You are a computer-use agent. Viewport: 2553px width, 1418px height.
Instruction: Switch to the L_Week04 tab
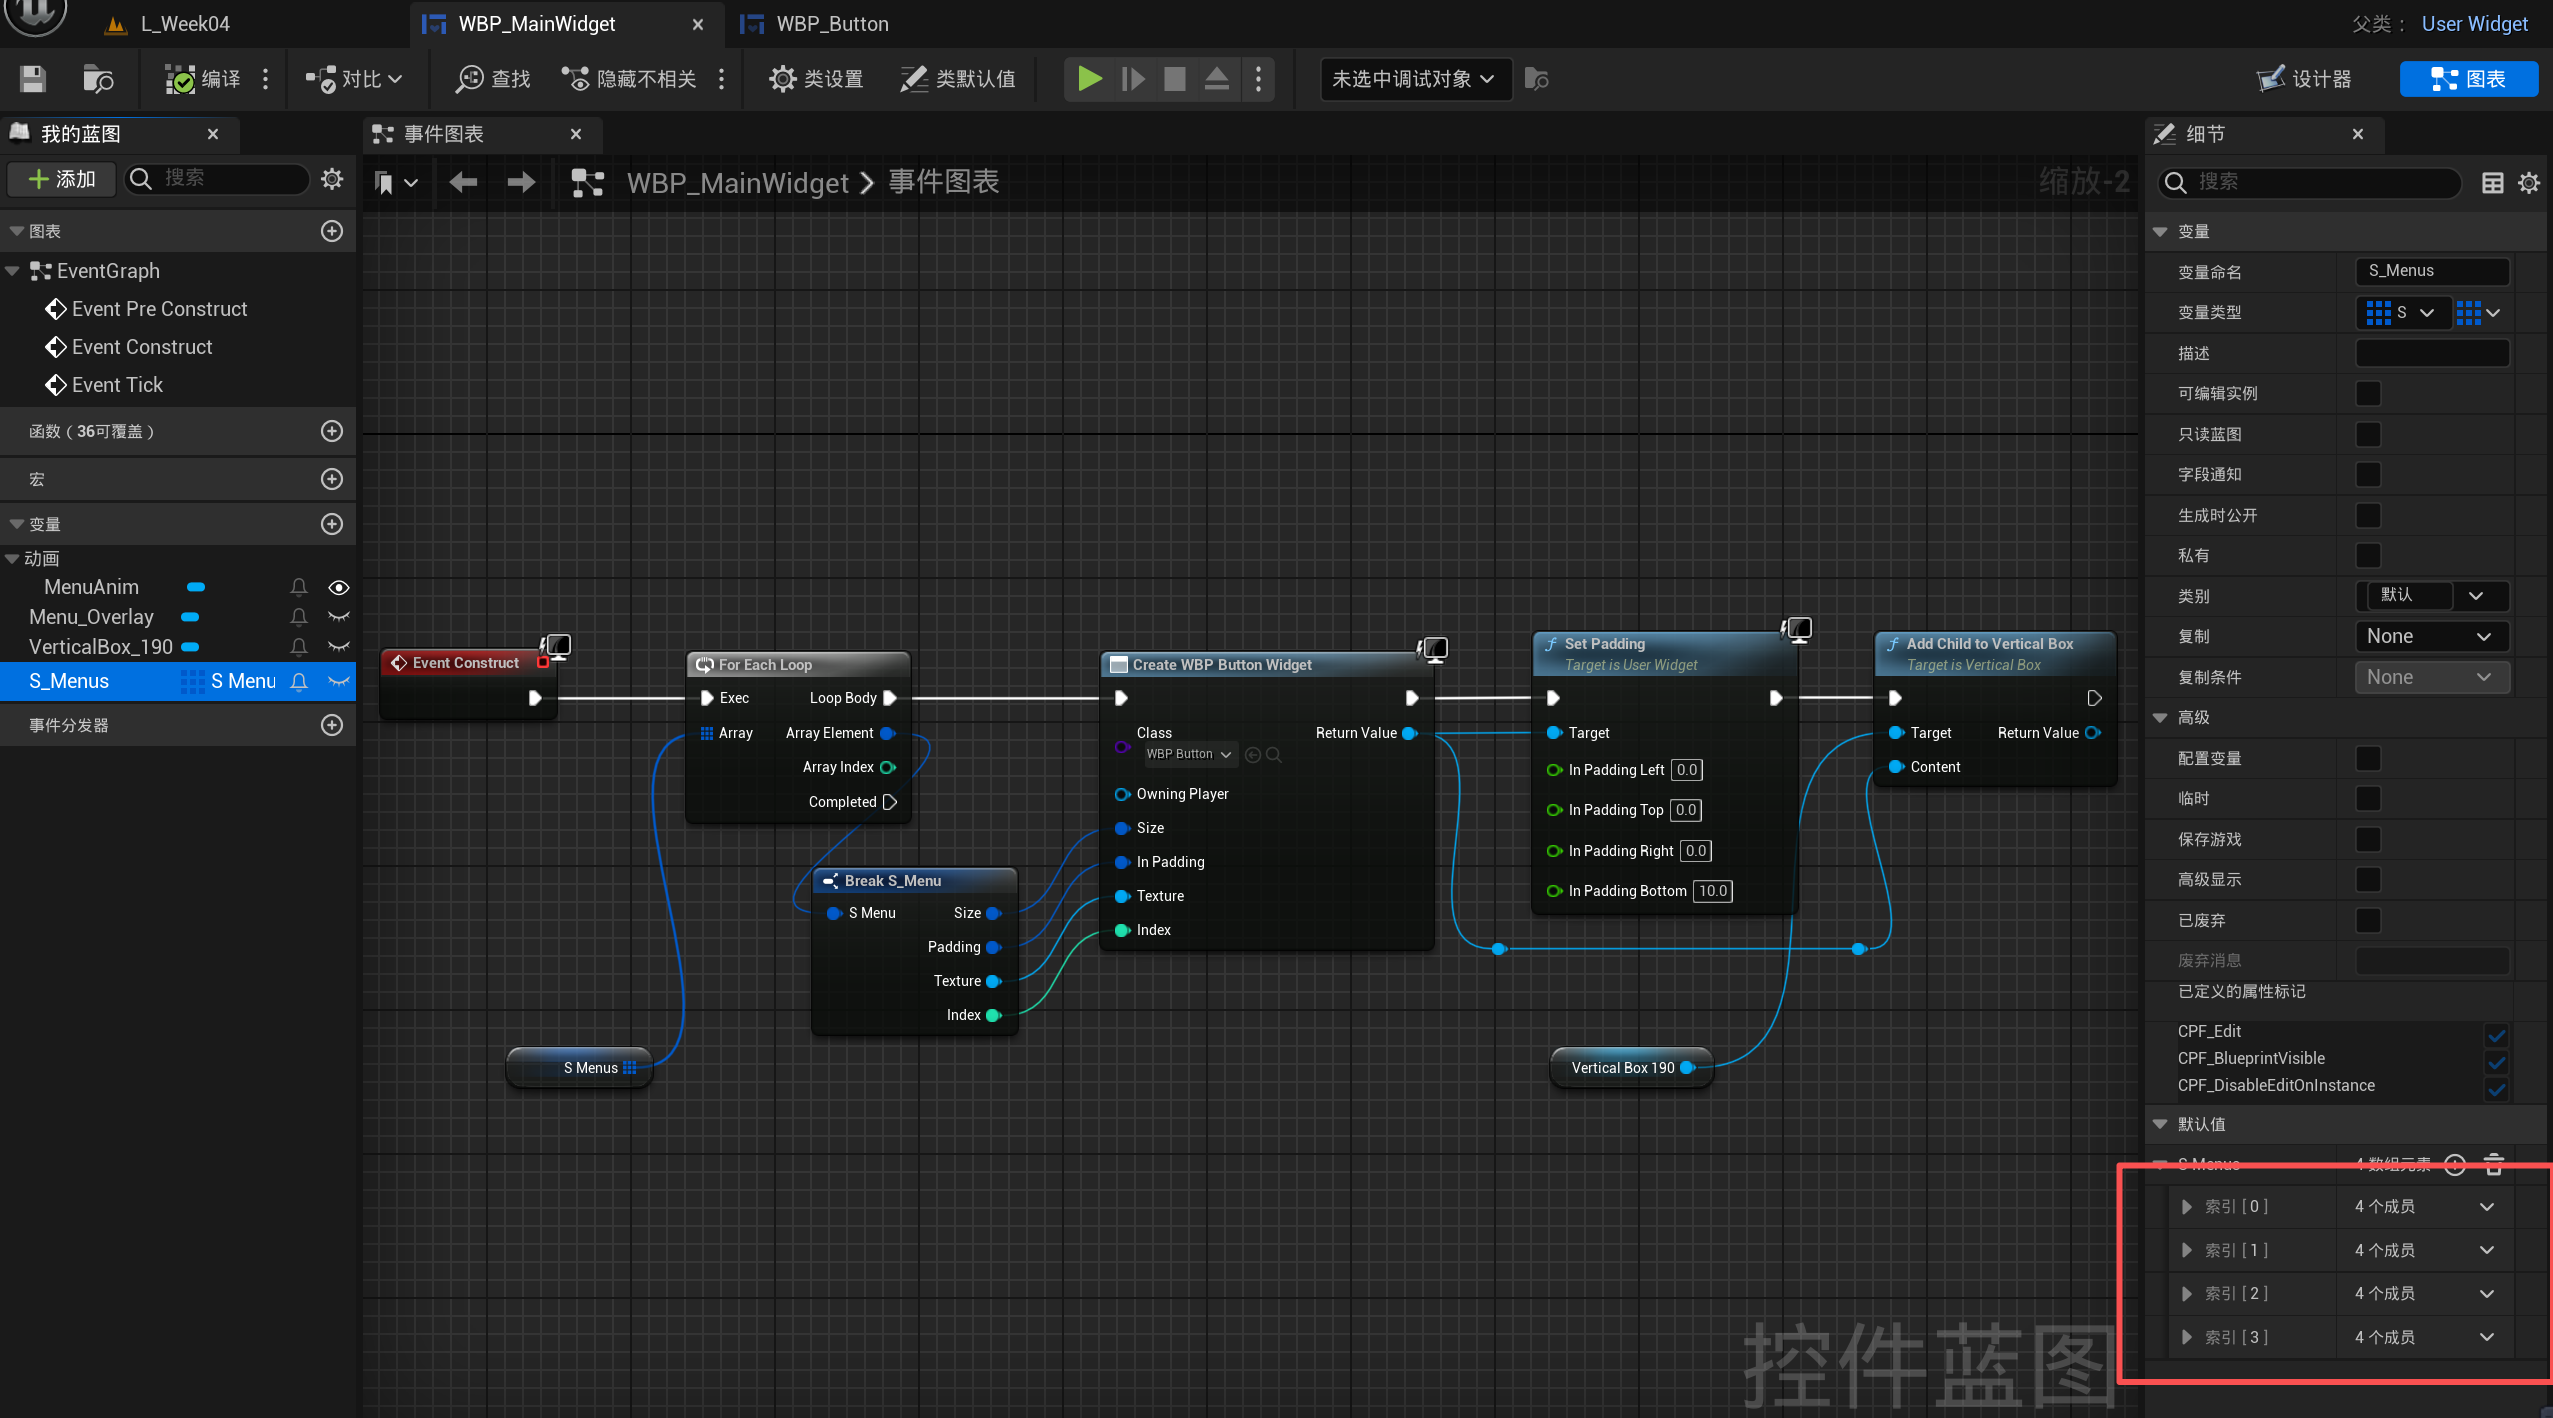pos(184,24)
